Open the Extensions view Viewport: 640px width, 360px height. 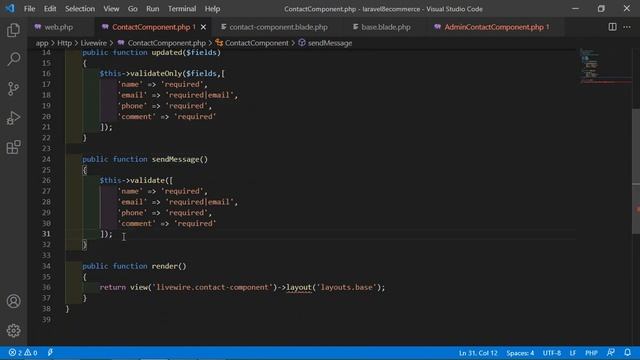13,147
